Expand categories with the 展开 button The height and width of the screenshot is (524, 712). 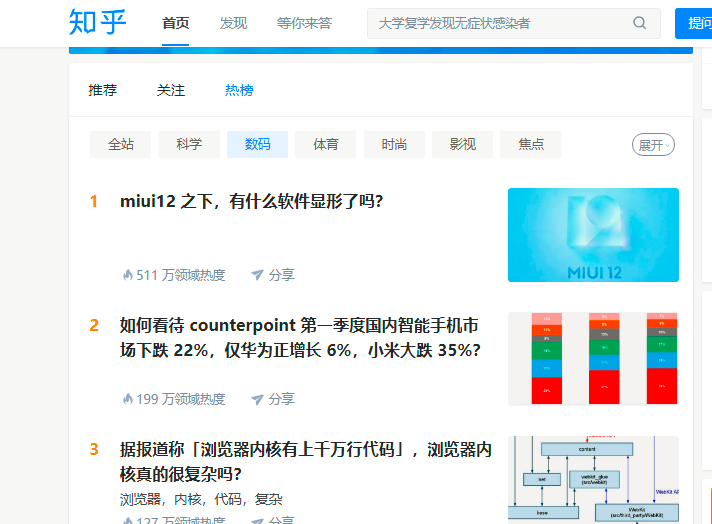653,145
